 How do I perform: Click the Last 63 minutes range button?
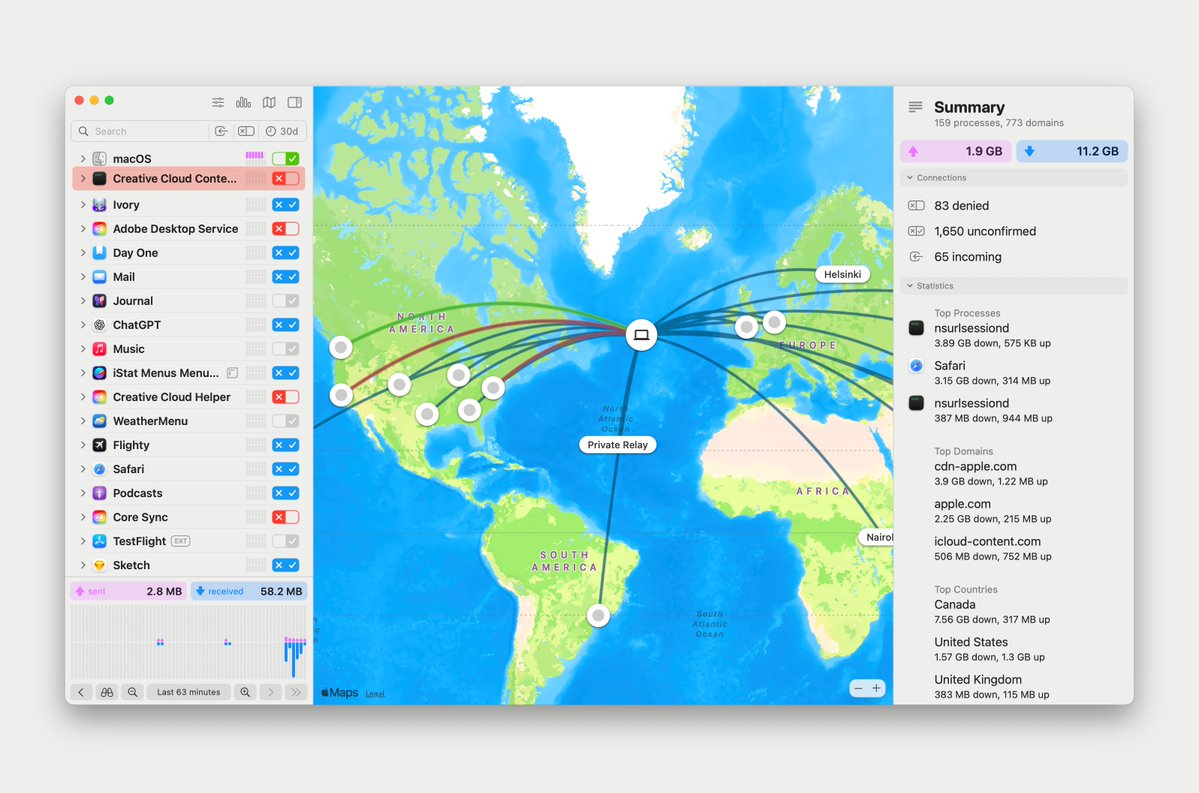pyautogui.click(x=189, y=692)
